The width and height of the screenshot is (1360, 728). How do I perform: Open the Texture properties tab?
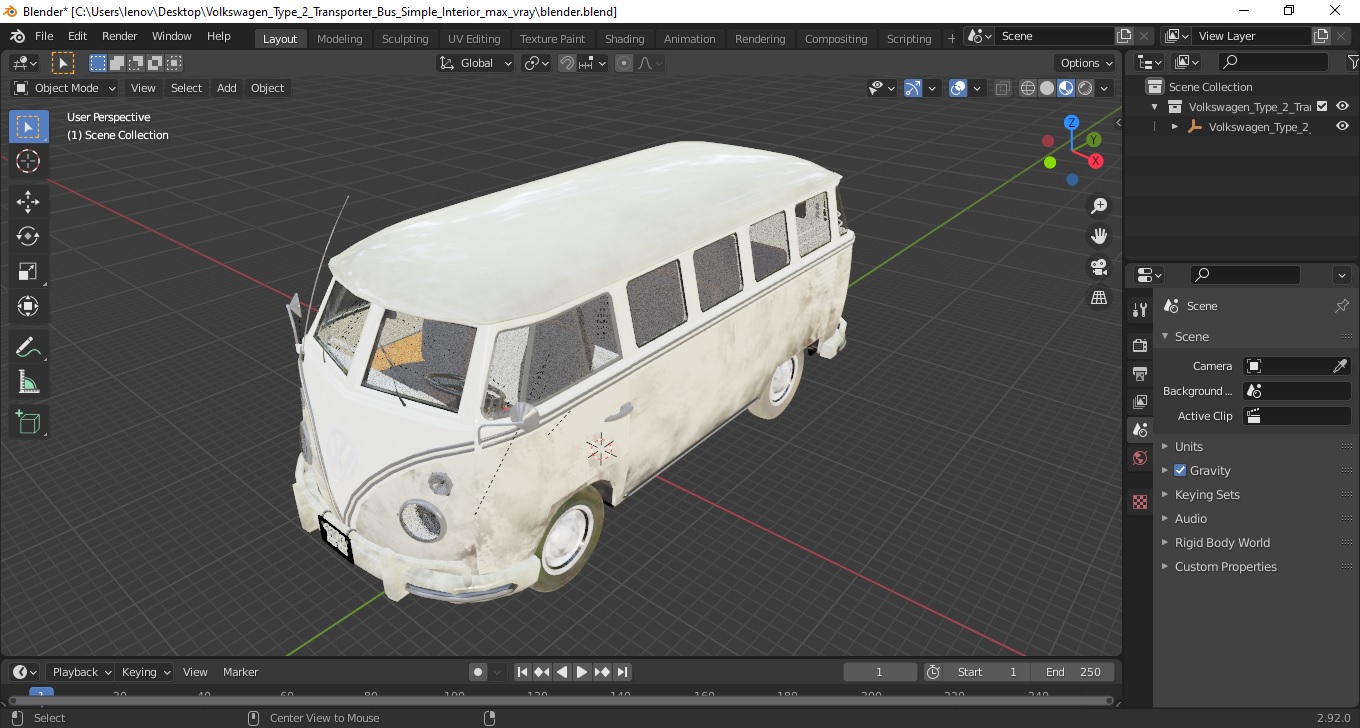click(x=1140, y=502)
